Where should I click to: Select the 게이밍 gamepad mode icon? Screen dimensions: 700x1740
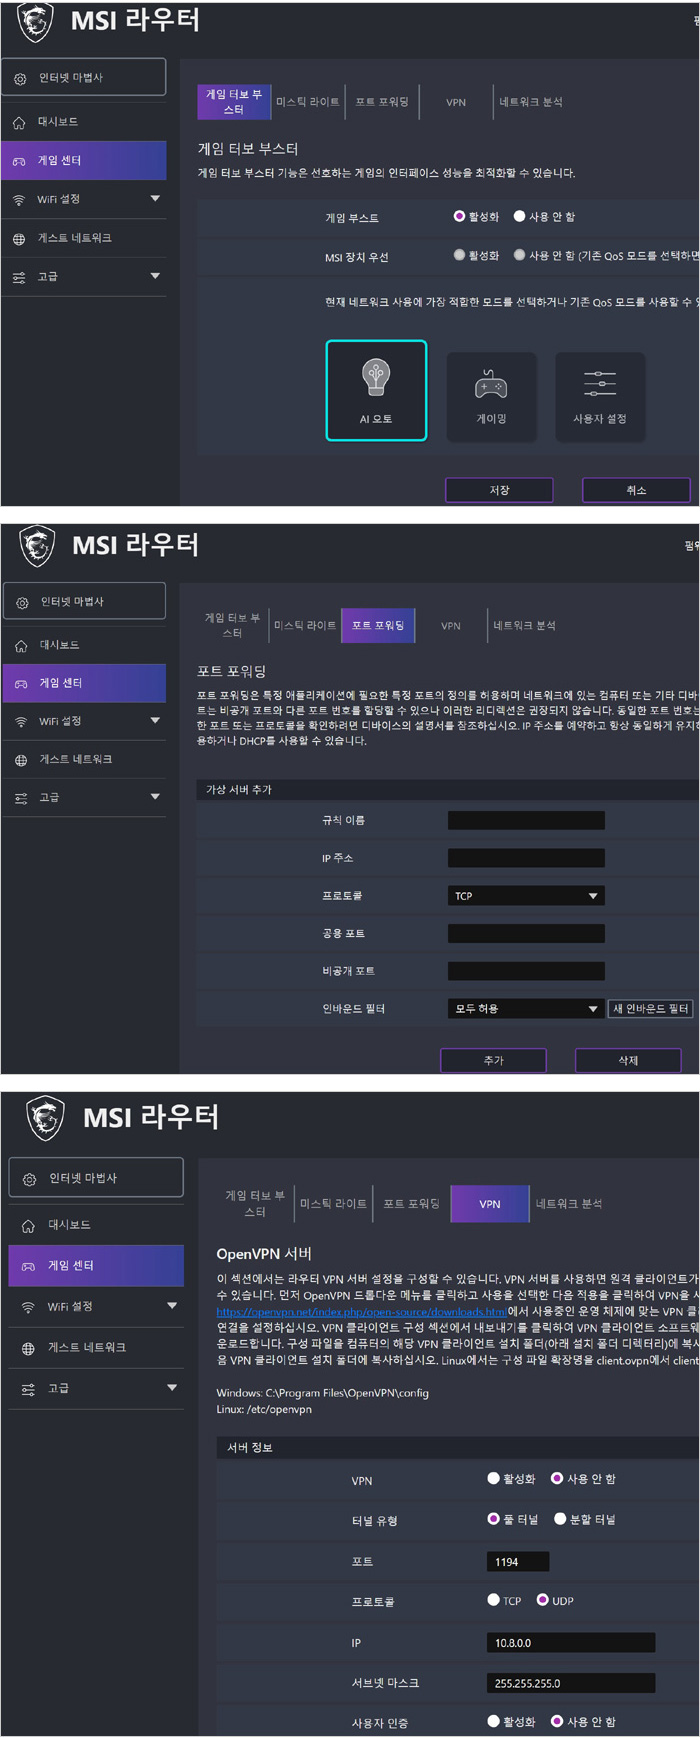point(491,385)
